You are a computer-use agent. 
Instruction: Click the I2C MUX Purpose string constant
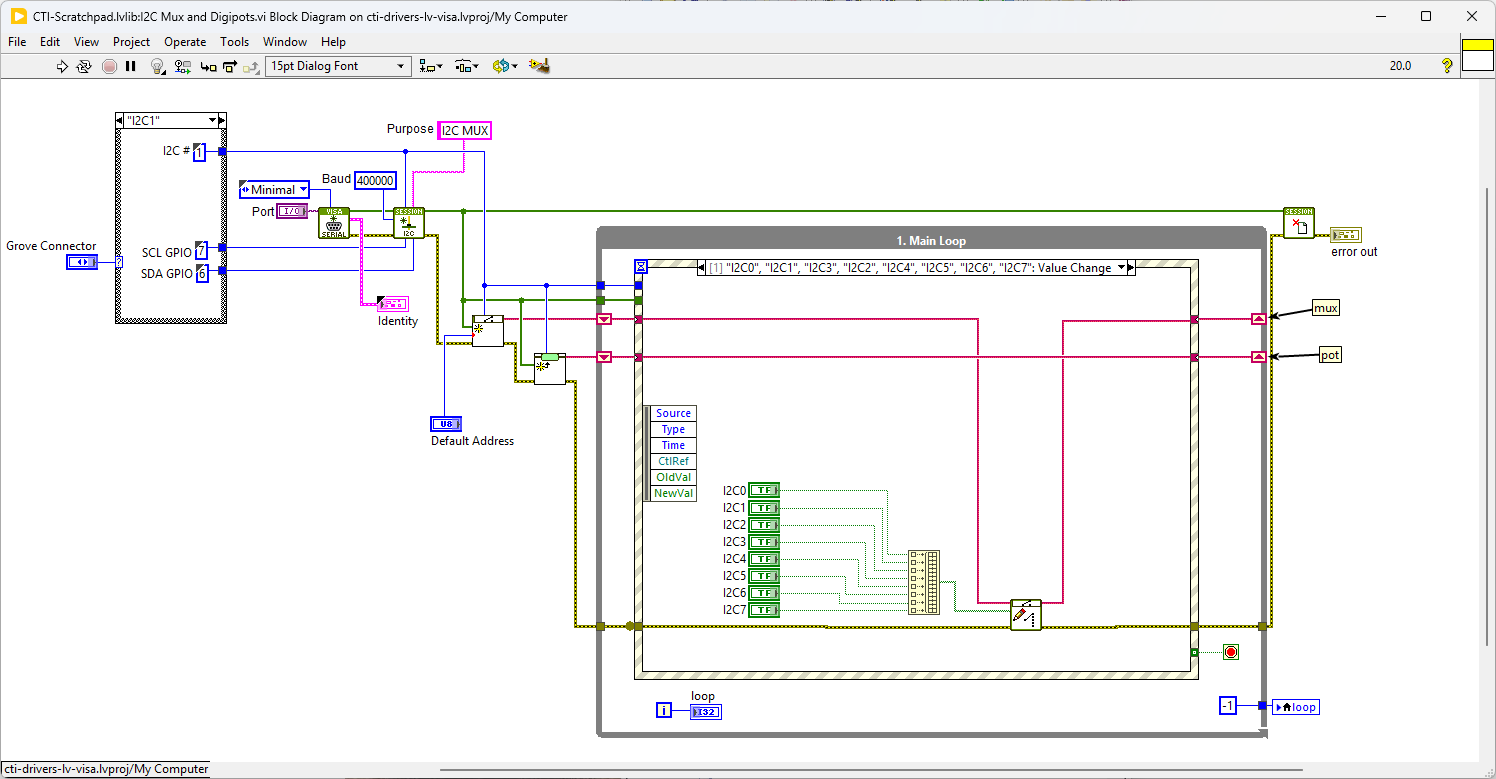465,130
